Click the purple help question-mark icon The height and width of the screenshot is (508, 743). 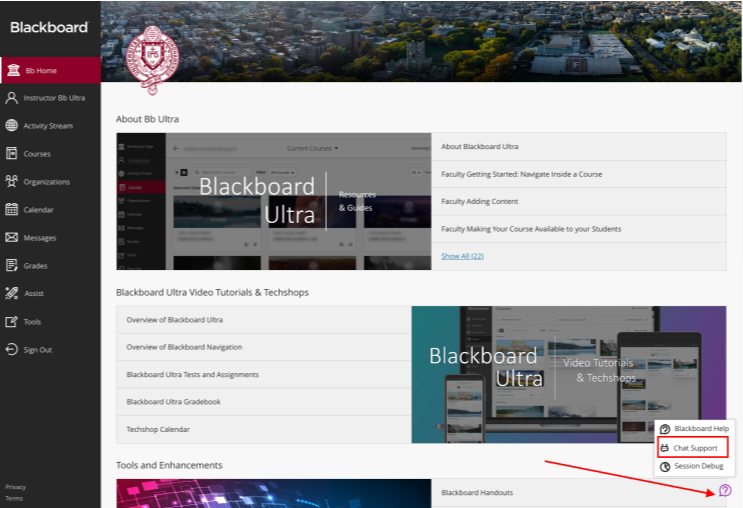tap(725, 490)
